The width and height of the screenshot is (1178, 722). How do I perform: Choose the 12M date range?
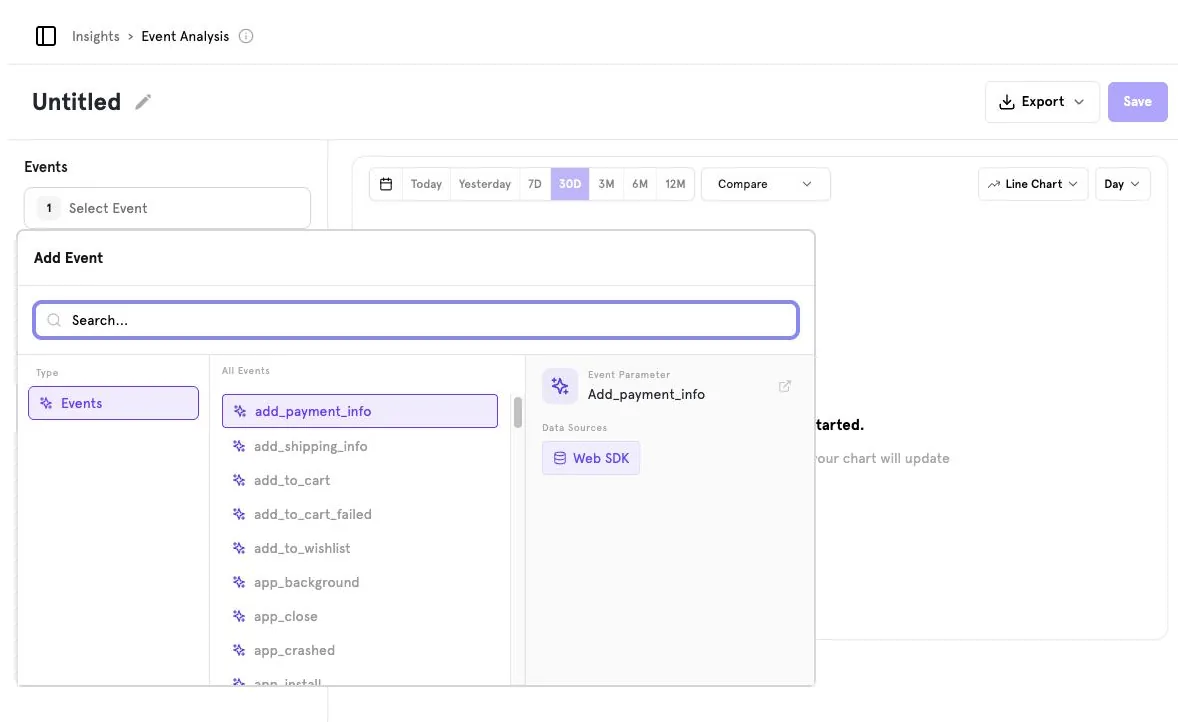click(675, 184)
